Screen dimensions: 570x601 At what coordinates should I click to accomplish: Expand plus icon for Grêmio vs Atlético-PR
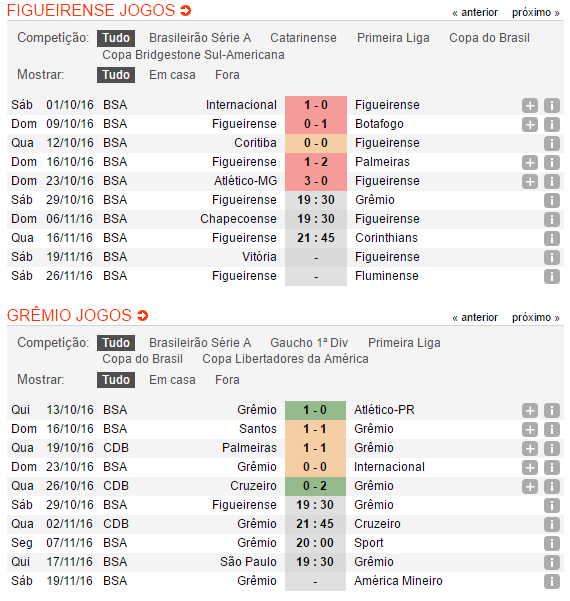pos(529,411)
